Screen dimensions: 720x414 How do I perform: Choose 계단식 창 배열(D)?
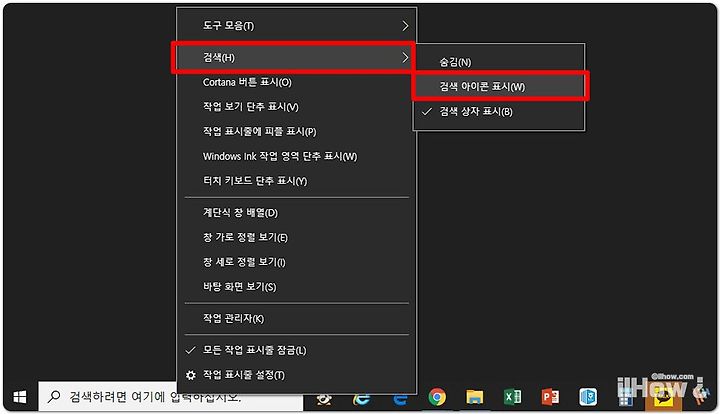(x=297, y=213)
